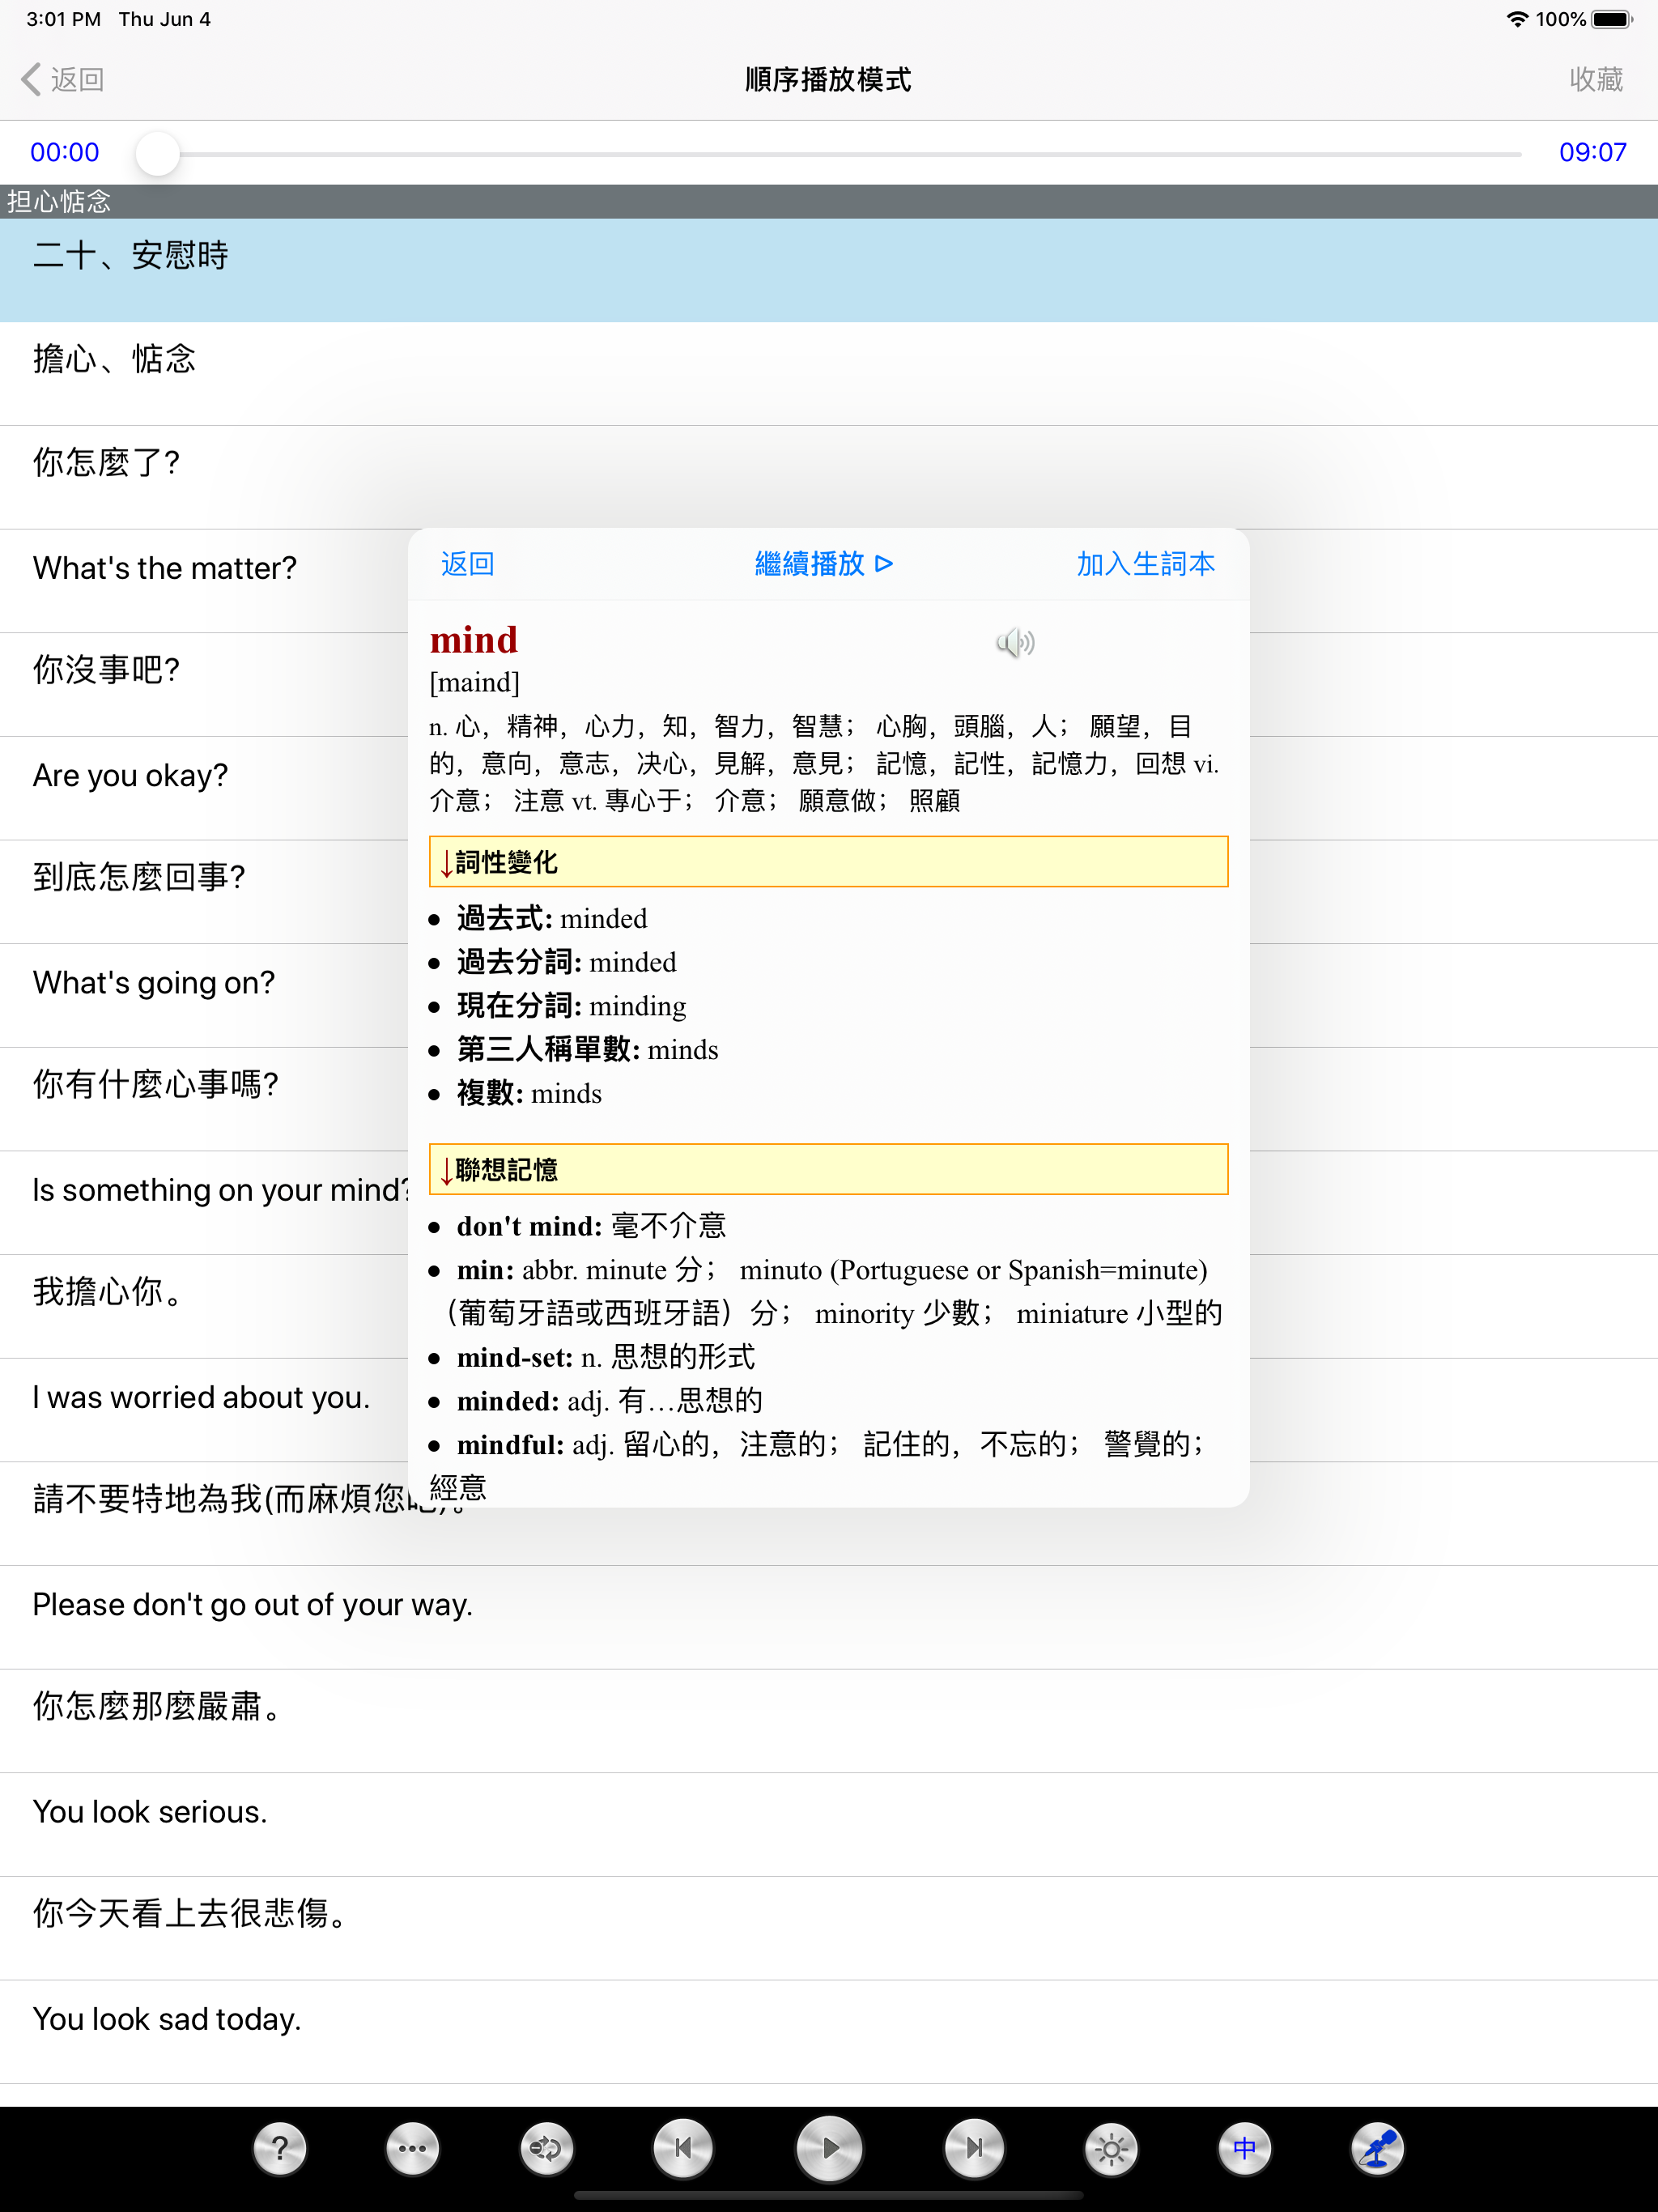
Task: Select sentence Is something on your mind
Action: pos(204,1203)
